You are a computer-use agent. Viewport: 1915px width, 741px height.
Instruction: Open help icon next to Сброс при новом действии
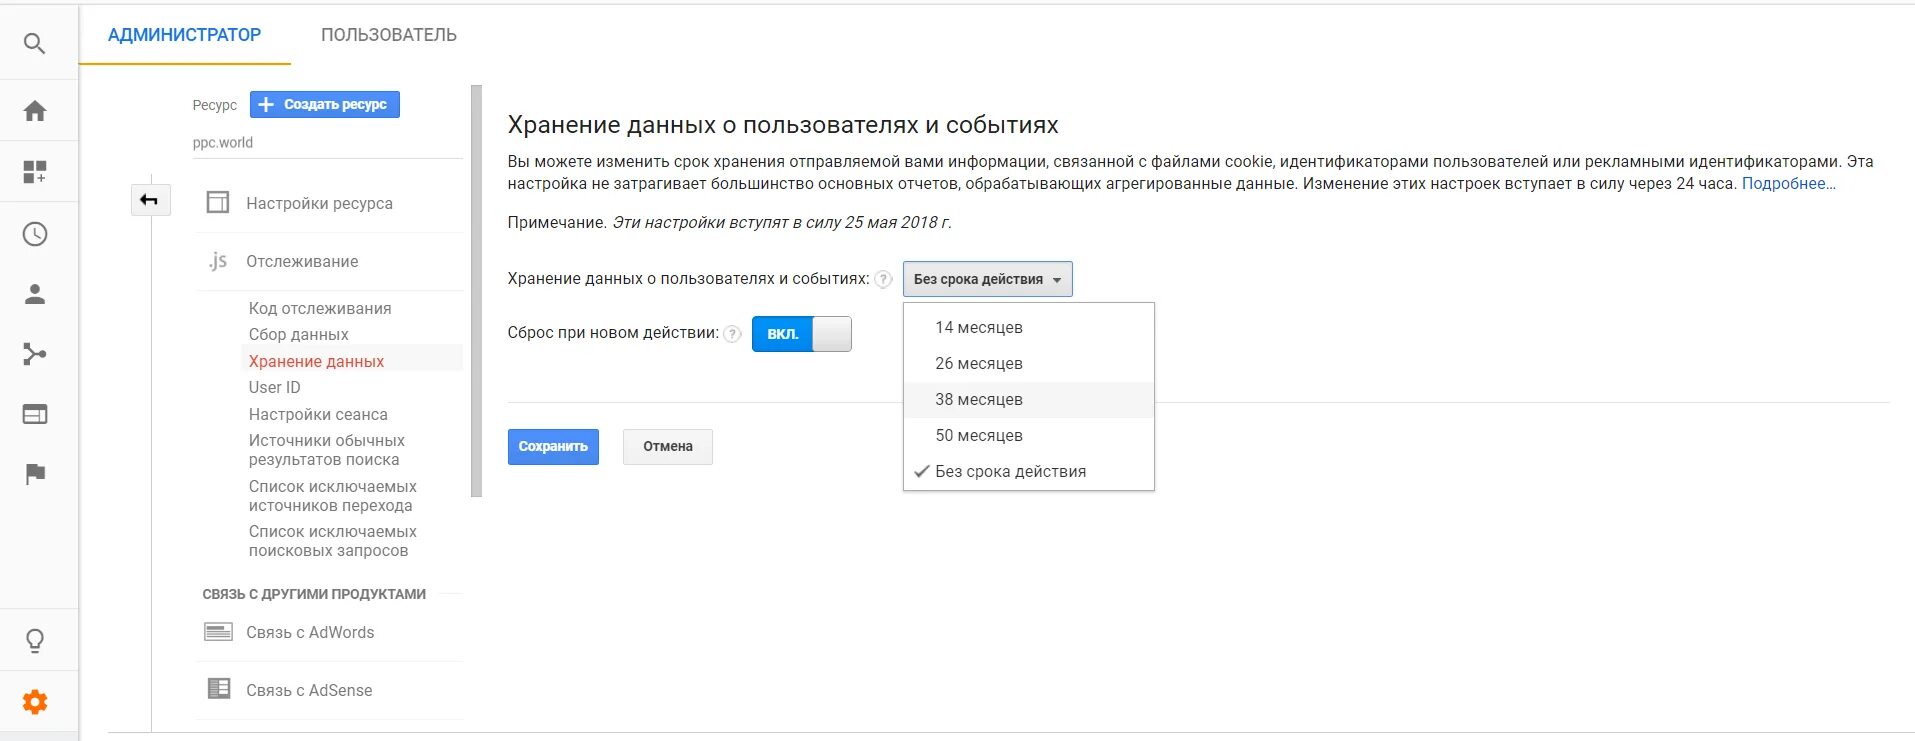point(732,334)
